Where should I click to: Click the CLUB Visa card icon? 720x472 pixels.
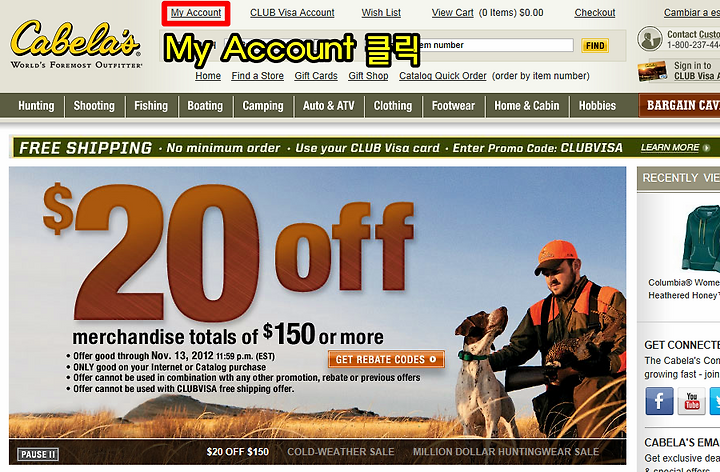tap(653, 71)
